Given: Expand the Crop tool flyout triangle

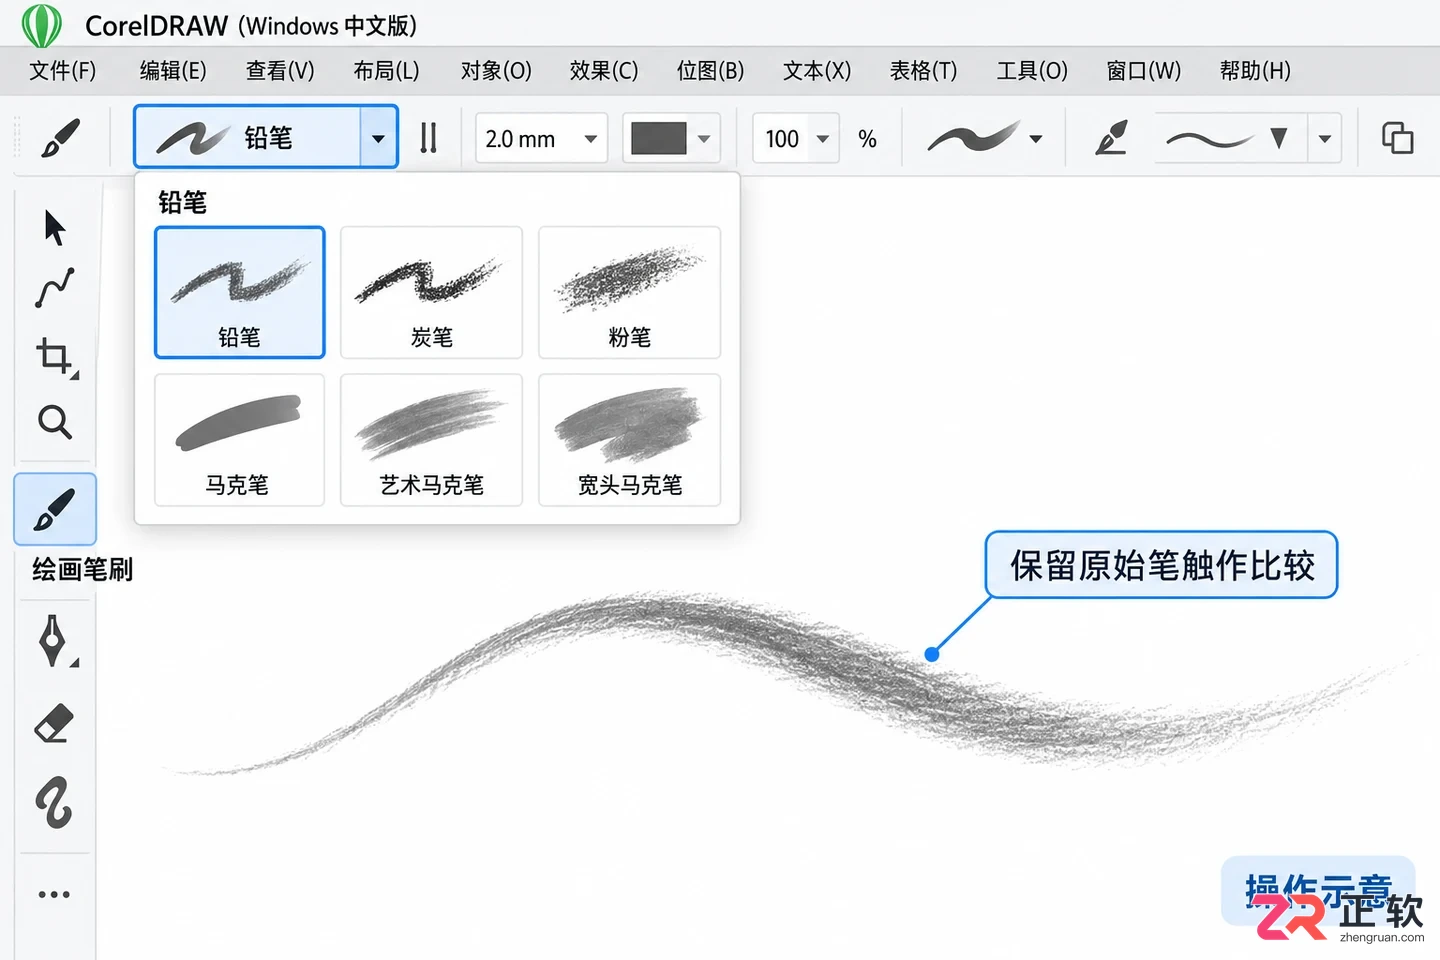Looking at the screenshot, I should pos(74,375).
